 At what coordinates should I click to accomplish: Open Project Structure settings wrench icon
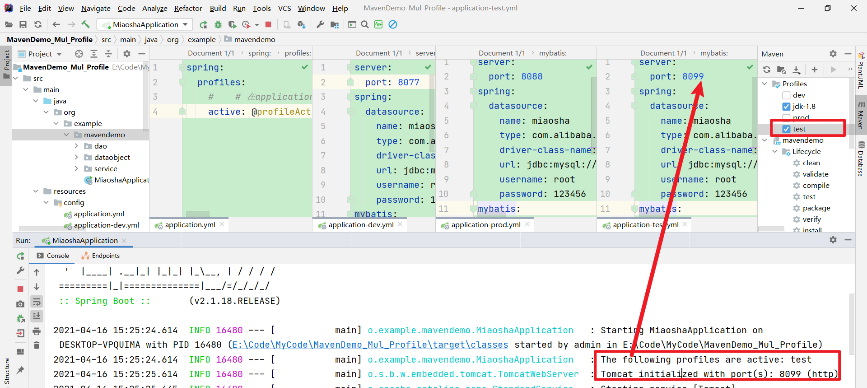(320, 24)
